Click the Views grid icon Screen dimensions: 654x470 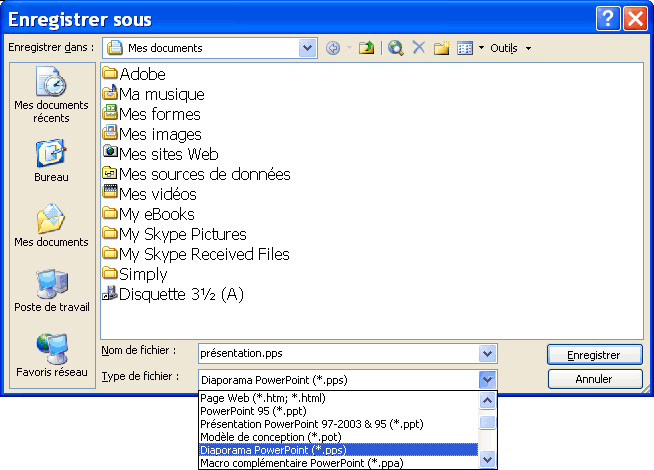[465, 48]
